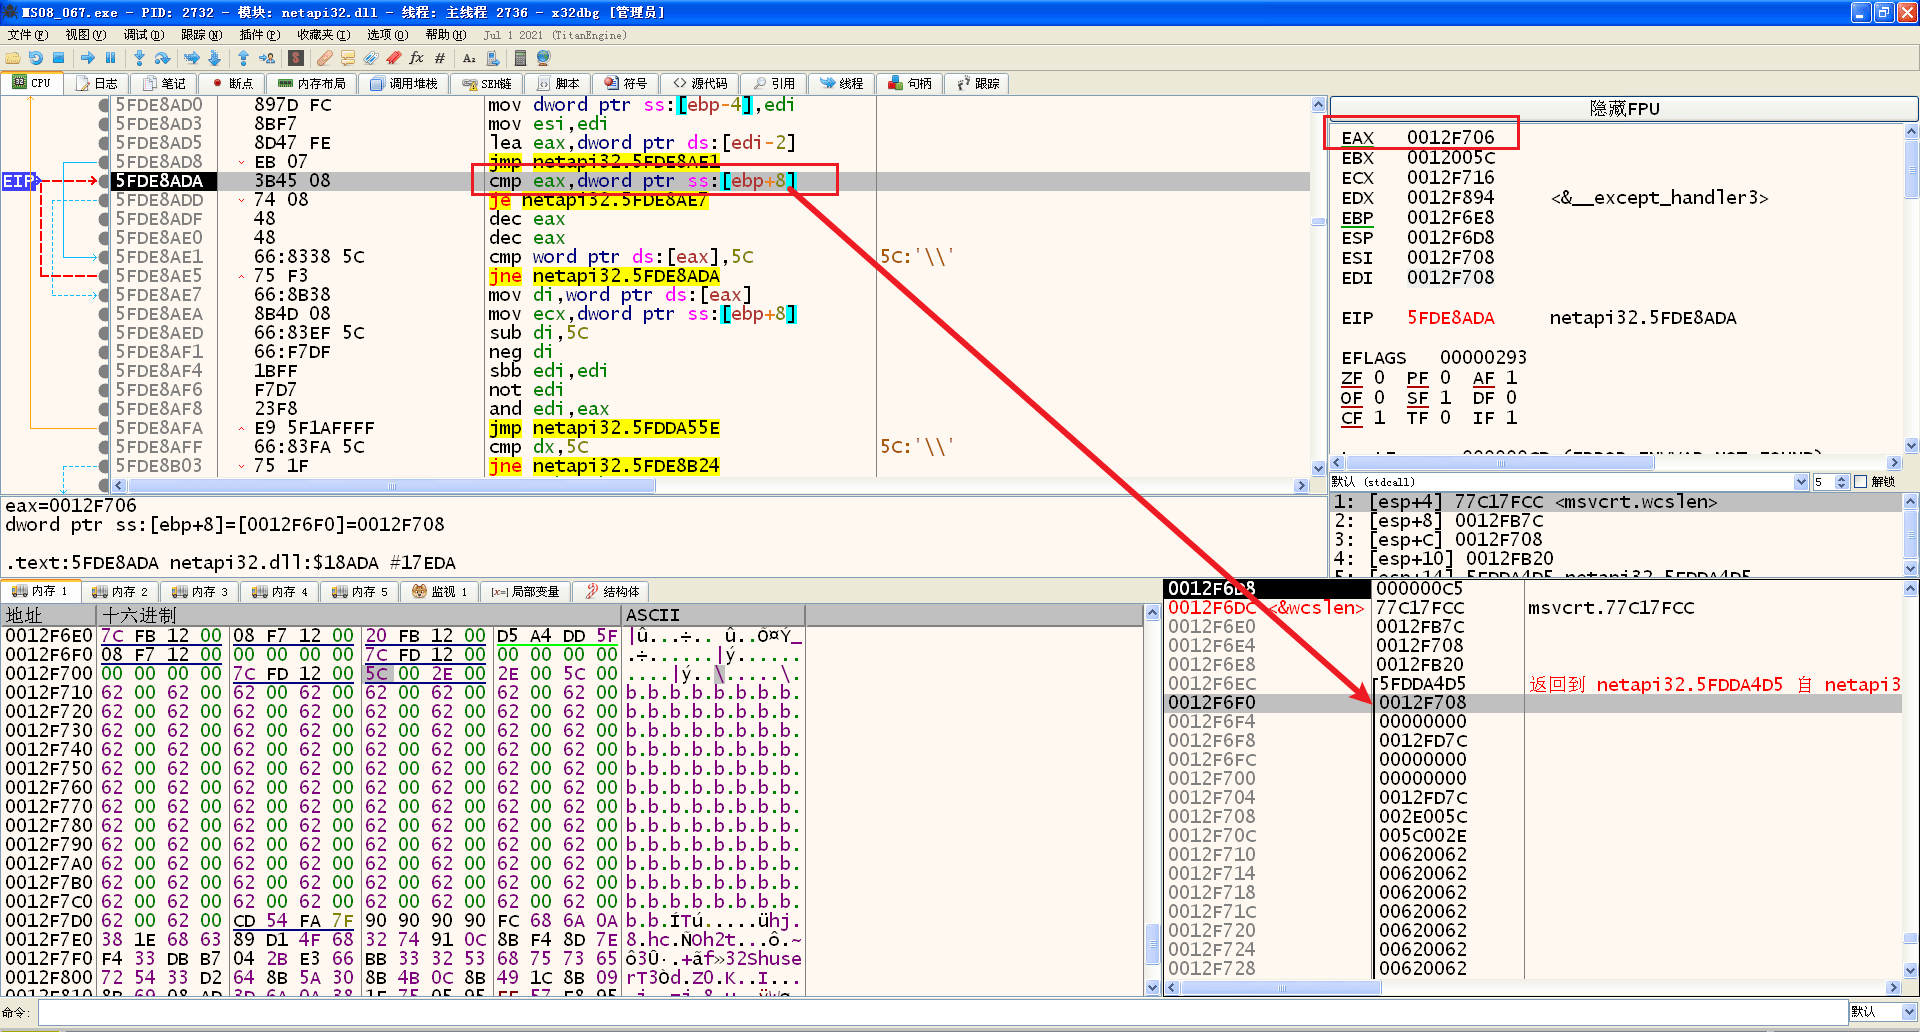Click the step over icon
Viewport: 1920px width, 1032px height.
(162, 58)
